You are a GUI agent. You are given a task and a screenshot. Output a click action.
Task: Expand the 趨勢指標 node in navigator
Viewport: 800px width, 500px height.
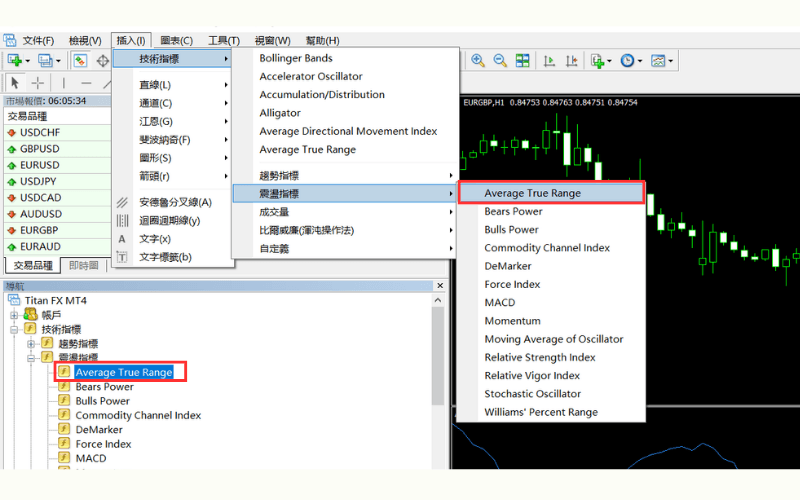click(x=31, y=344)
